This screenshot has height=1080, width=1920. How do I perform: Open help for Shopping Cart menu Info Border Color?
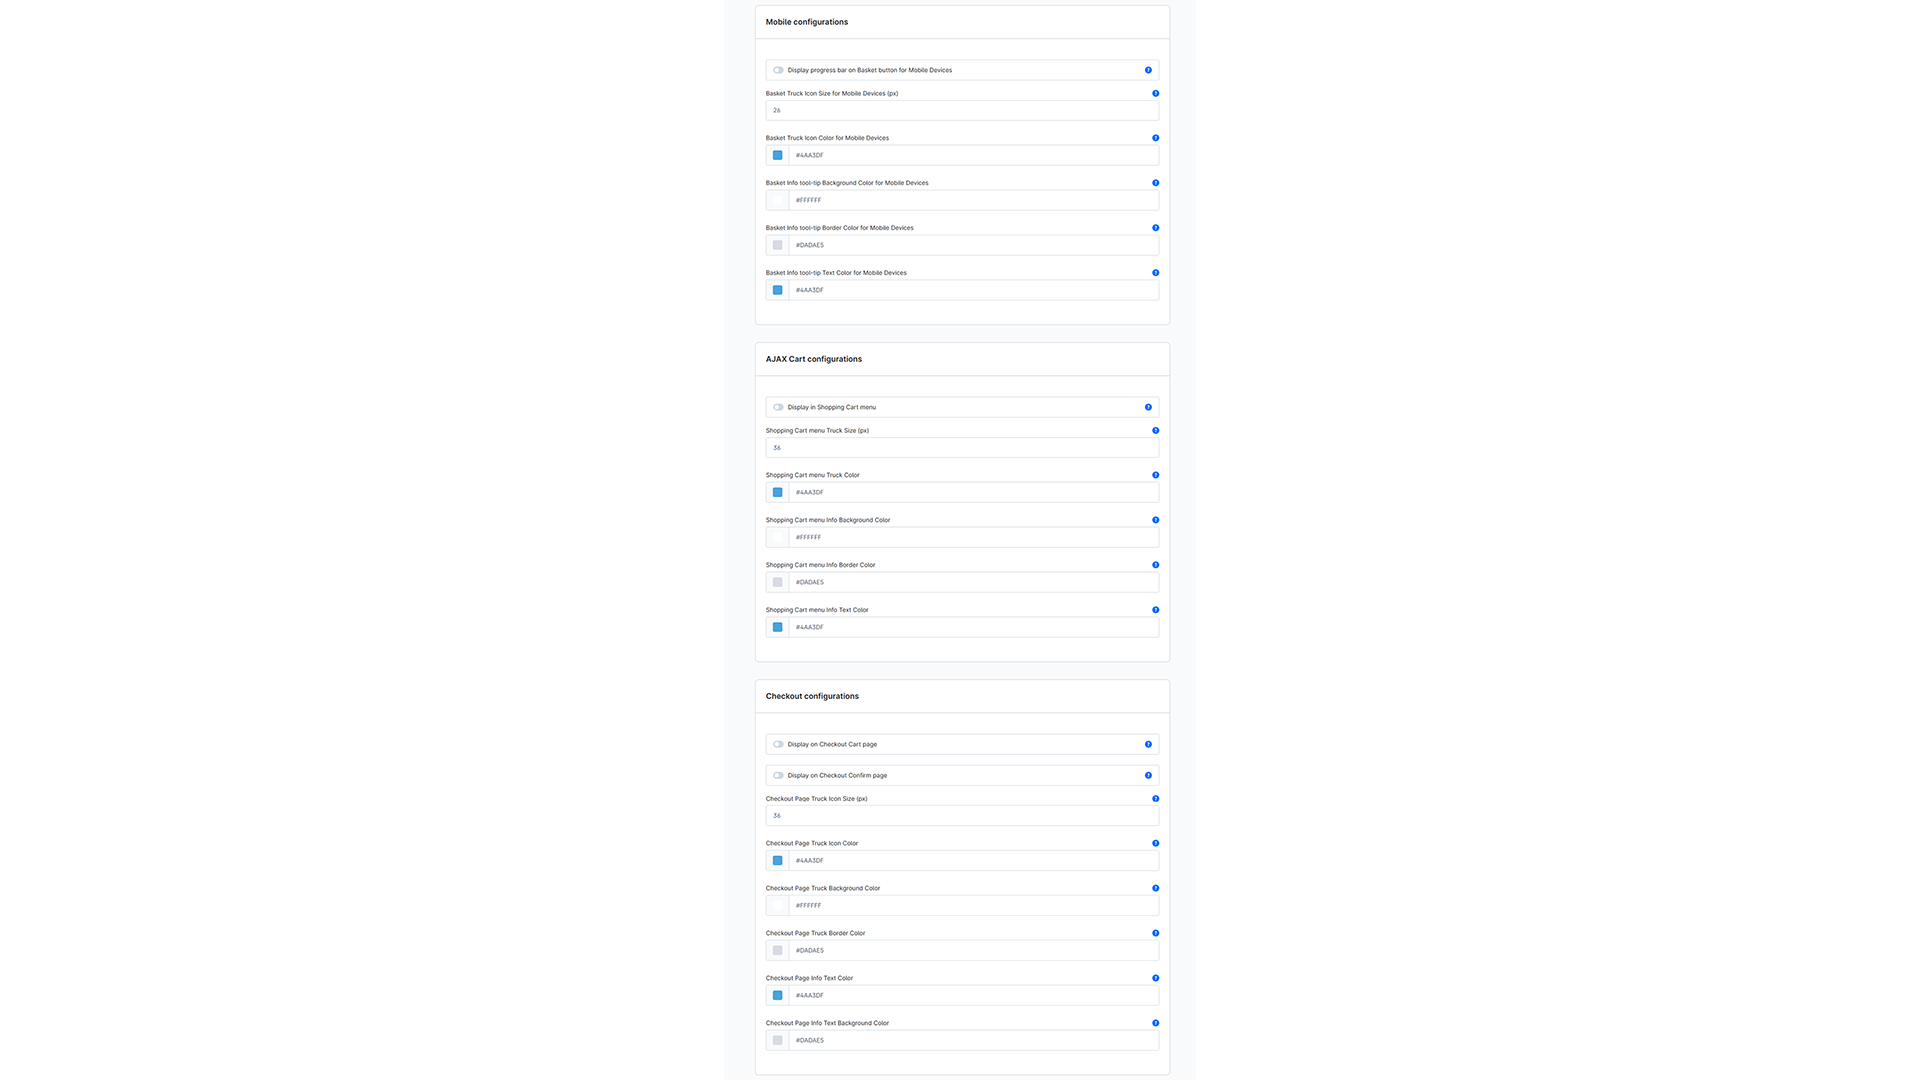1155,565
